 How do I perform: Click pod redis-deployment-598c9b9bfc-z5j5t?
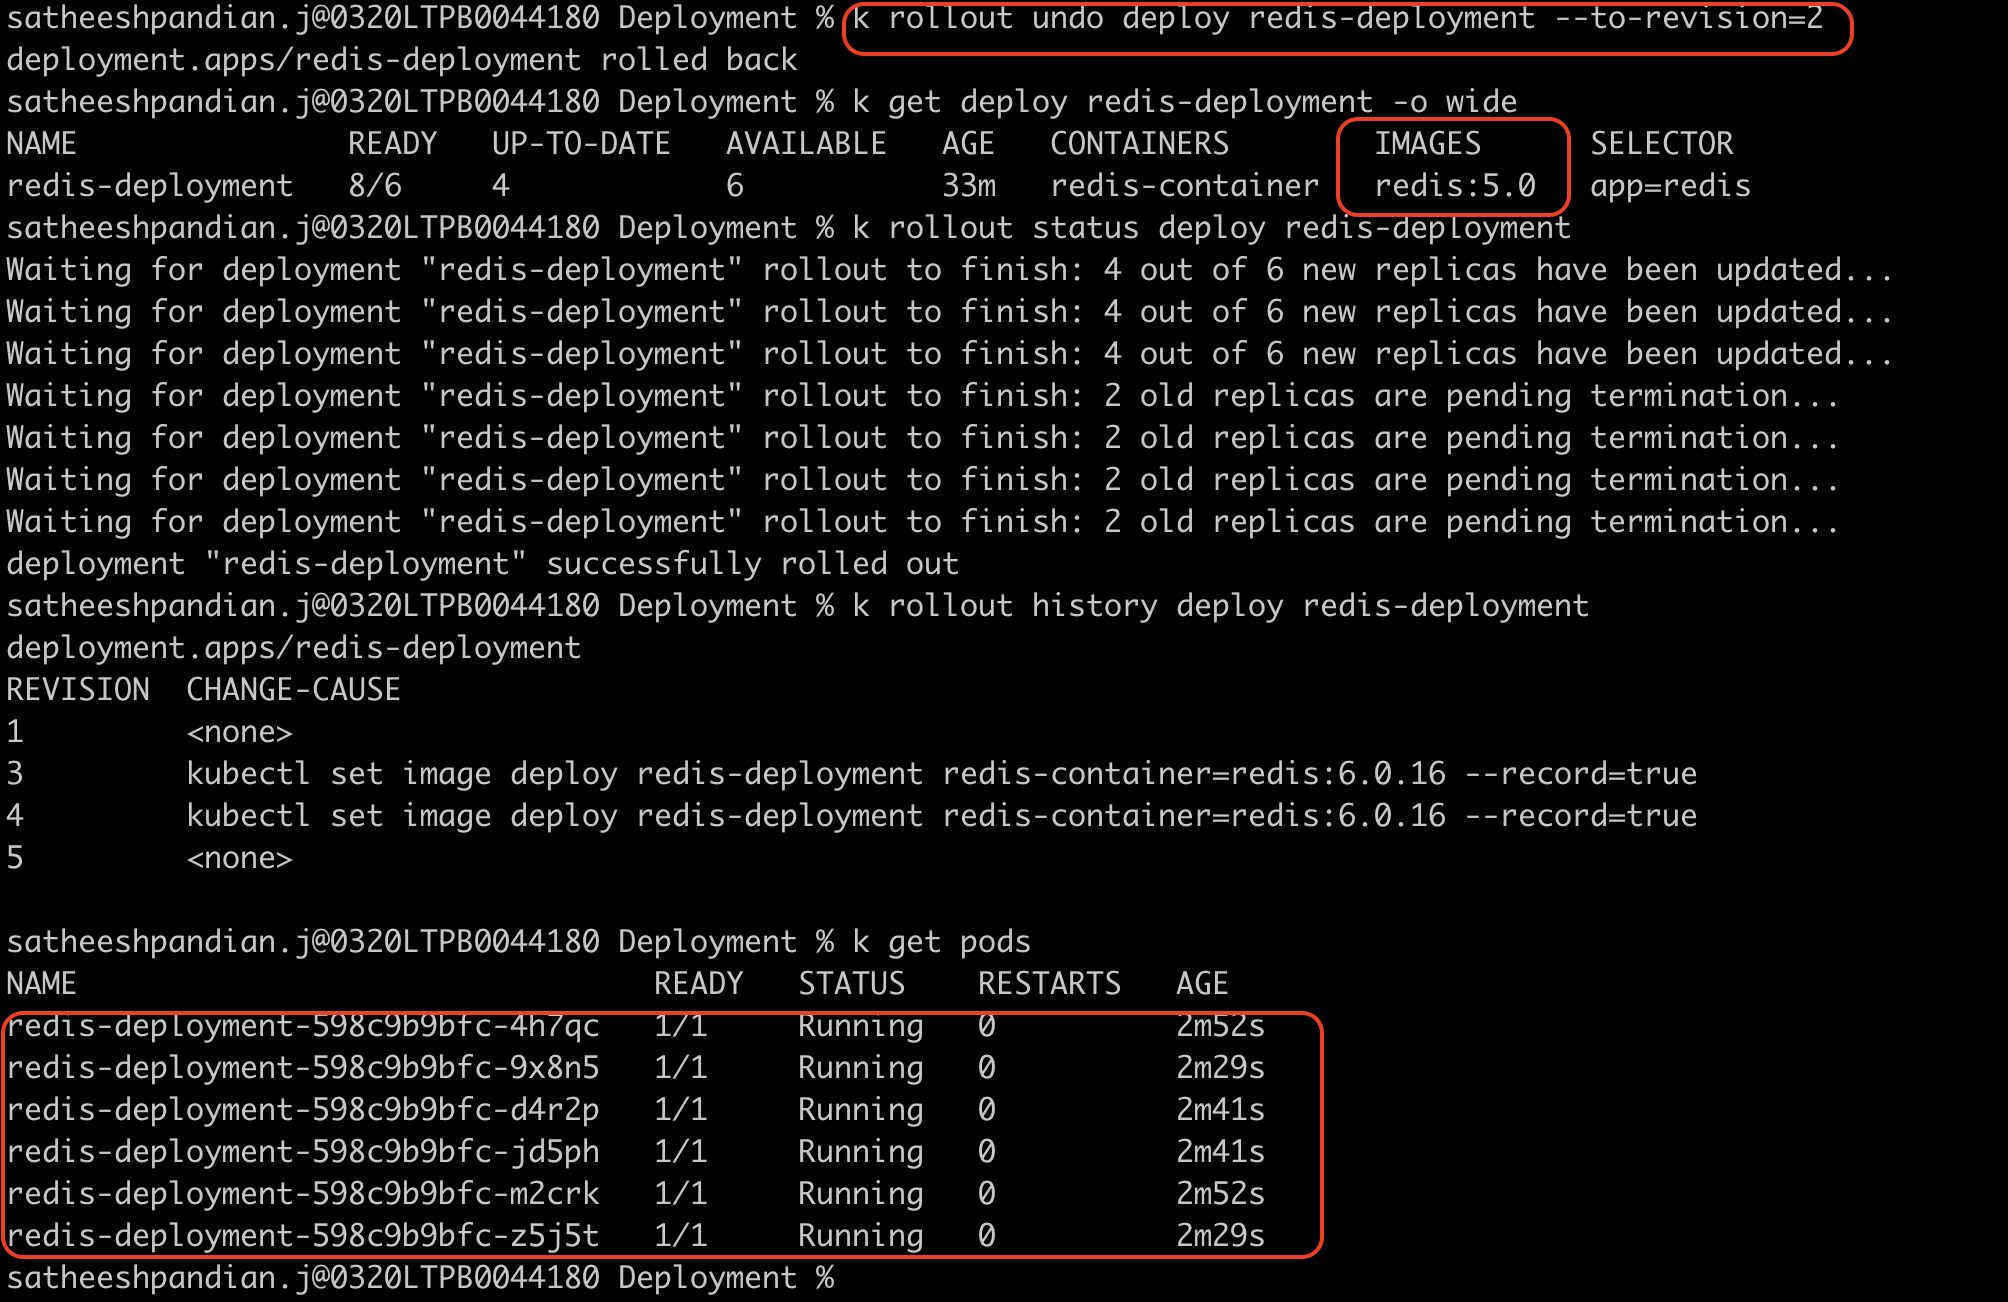tap(302, 1236)
